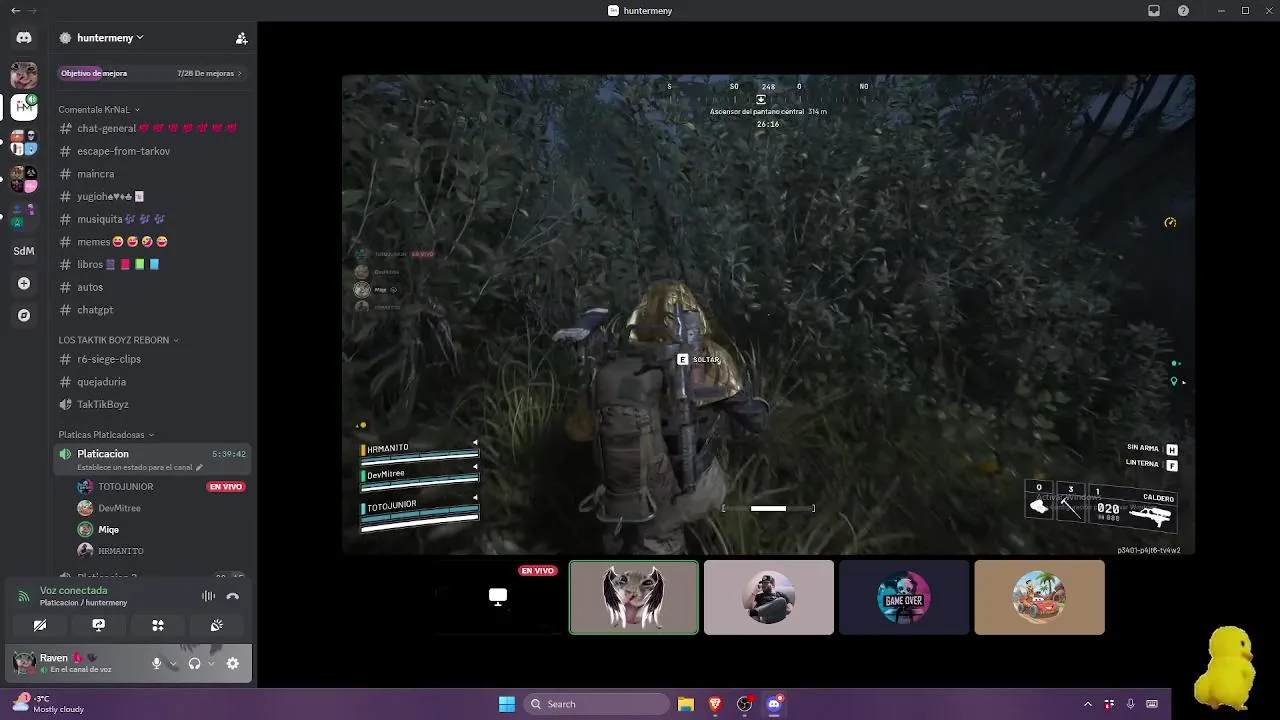Open the yugioh channel

(152, 196)
